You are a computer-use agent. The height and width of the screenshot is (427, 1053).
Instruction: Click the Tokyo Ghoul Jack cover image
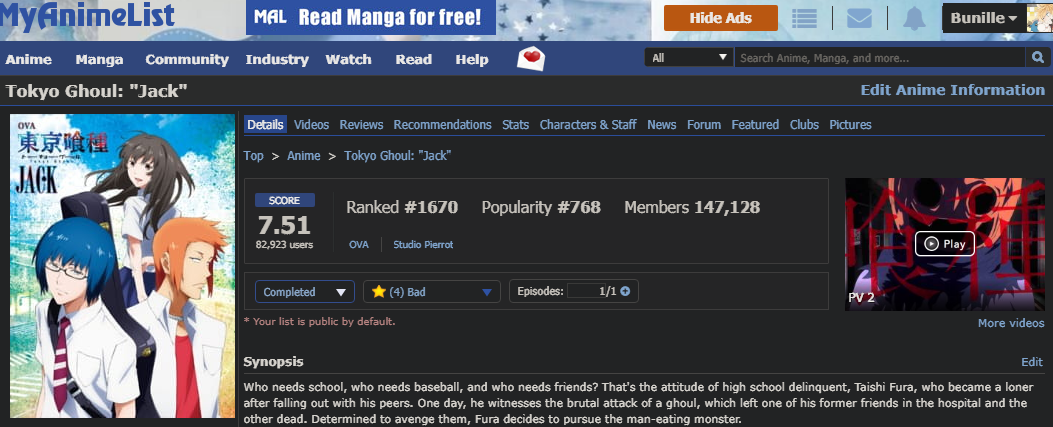(122, 266)
